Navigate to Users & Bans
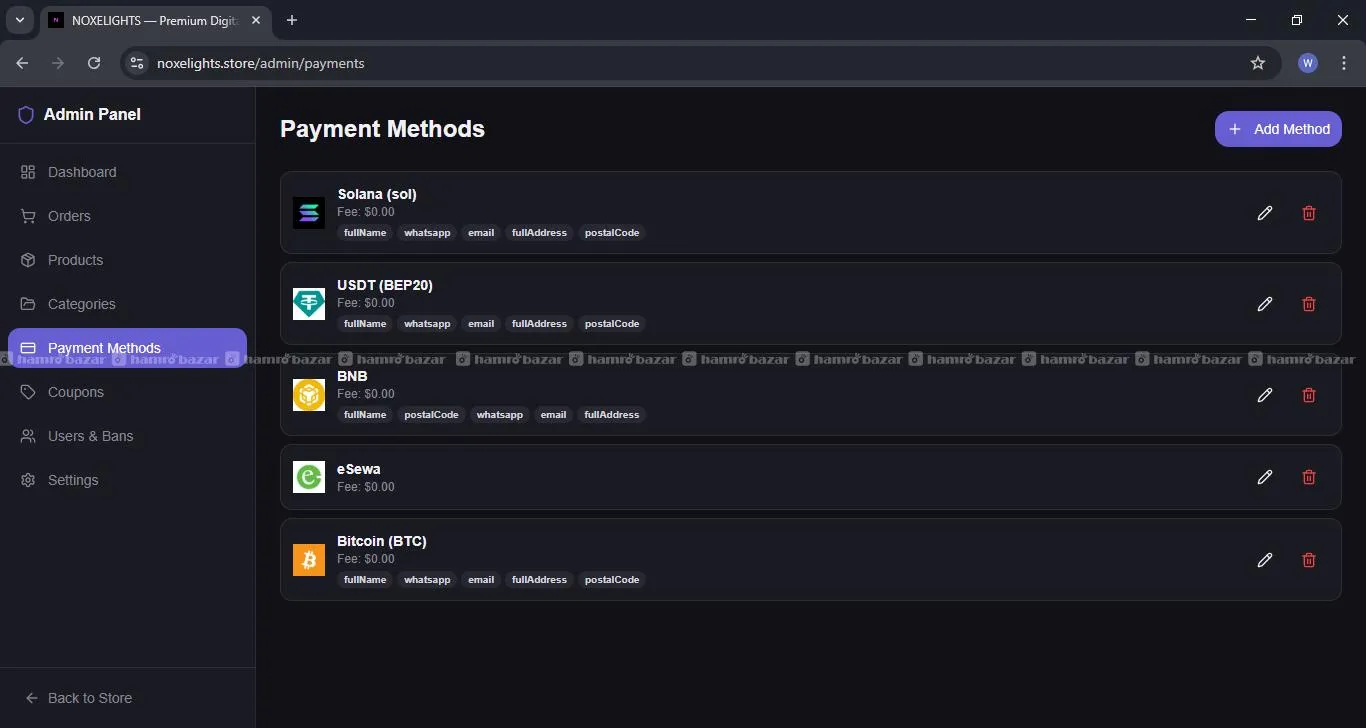 pos(90,436)
